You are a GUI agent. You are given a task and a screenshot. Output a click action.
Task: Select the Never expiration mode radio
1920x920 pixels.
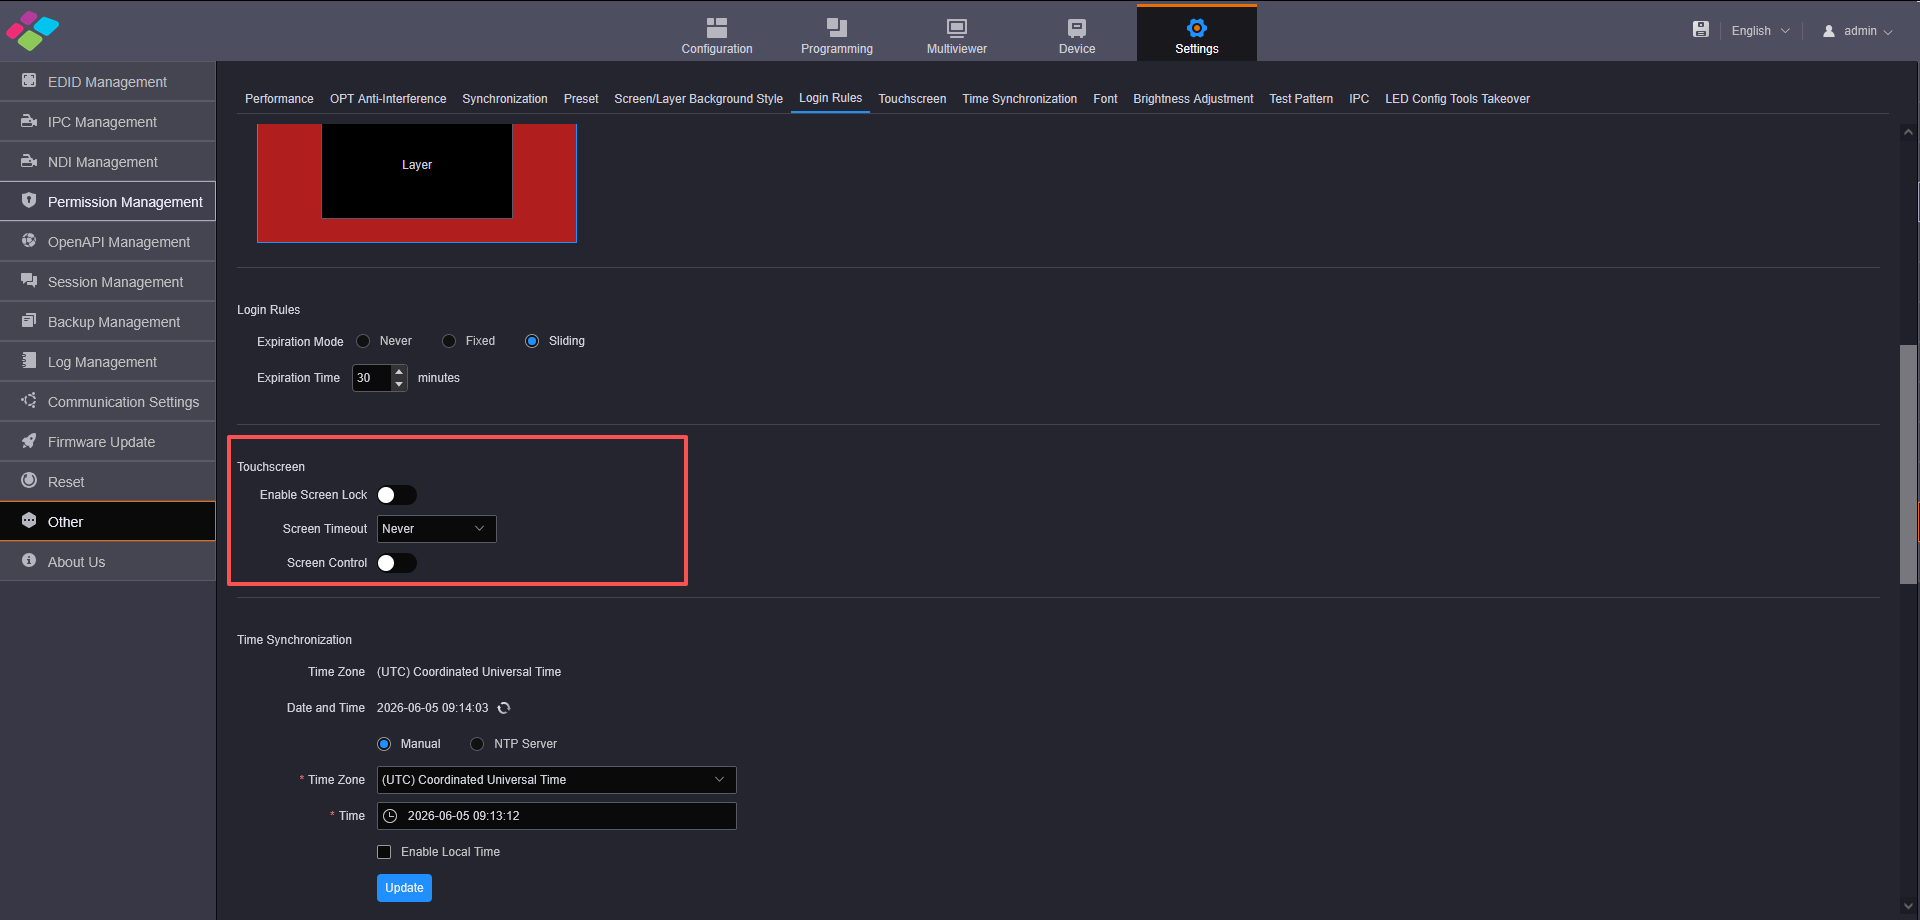pyautogui.click(x=363, y=341)
